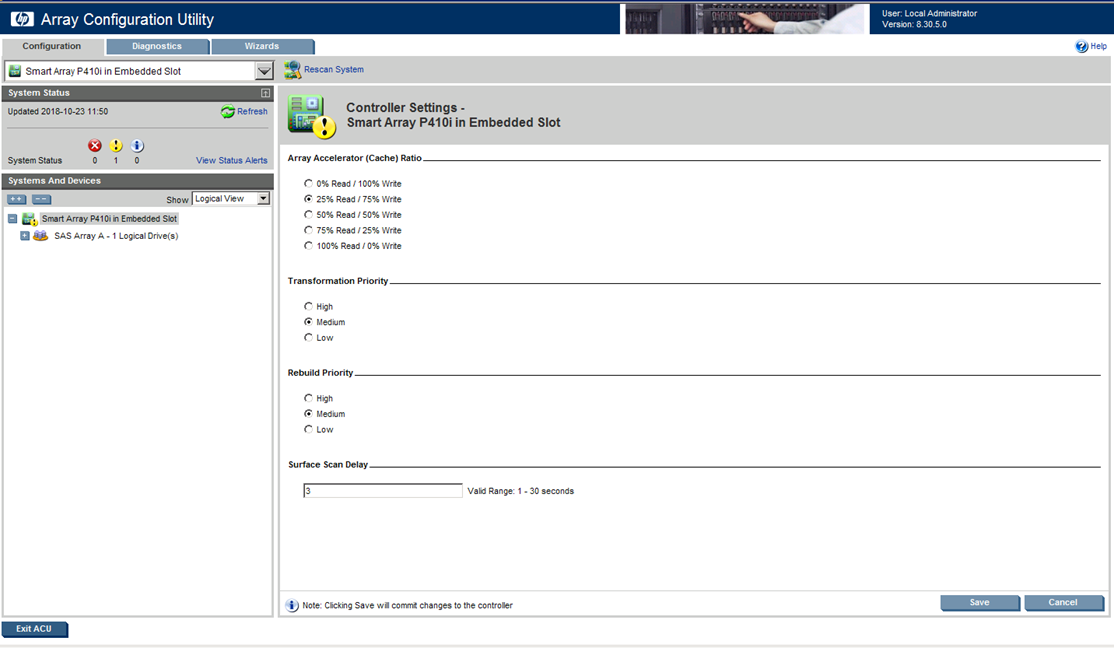Click the Save button
Image resolution: width=1114 pixels, height=648 pixels.
pos(980,603)
